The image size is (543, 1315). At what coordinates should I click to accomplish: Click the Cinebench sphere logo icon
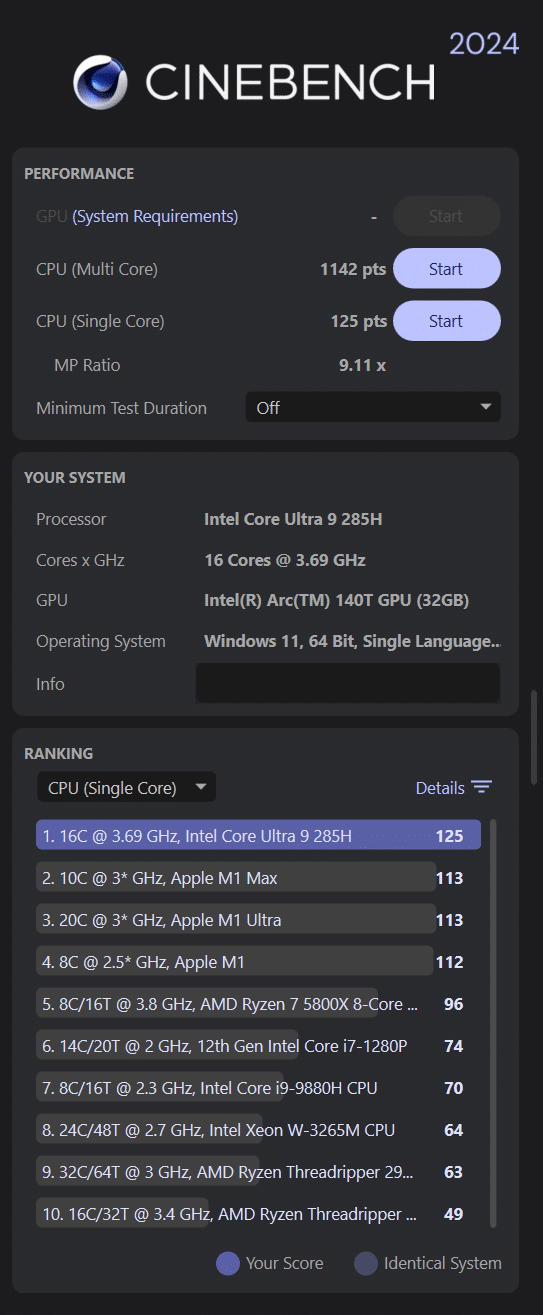[101, 81]
